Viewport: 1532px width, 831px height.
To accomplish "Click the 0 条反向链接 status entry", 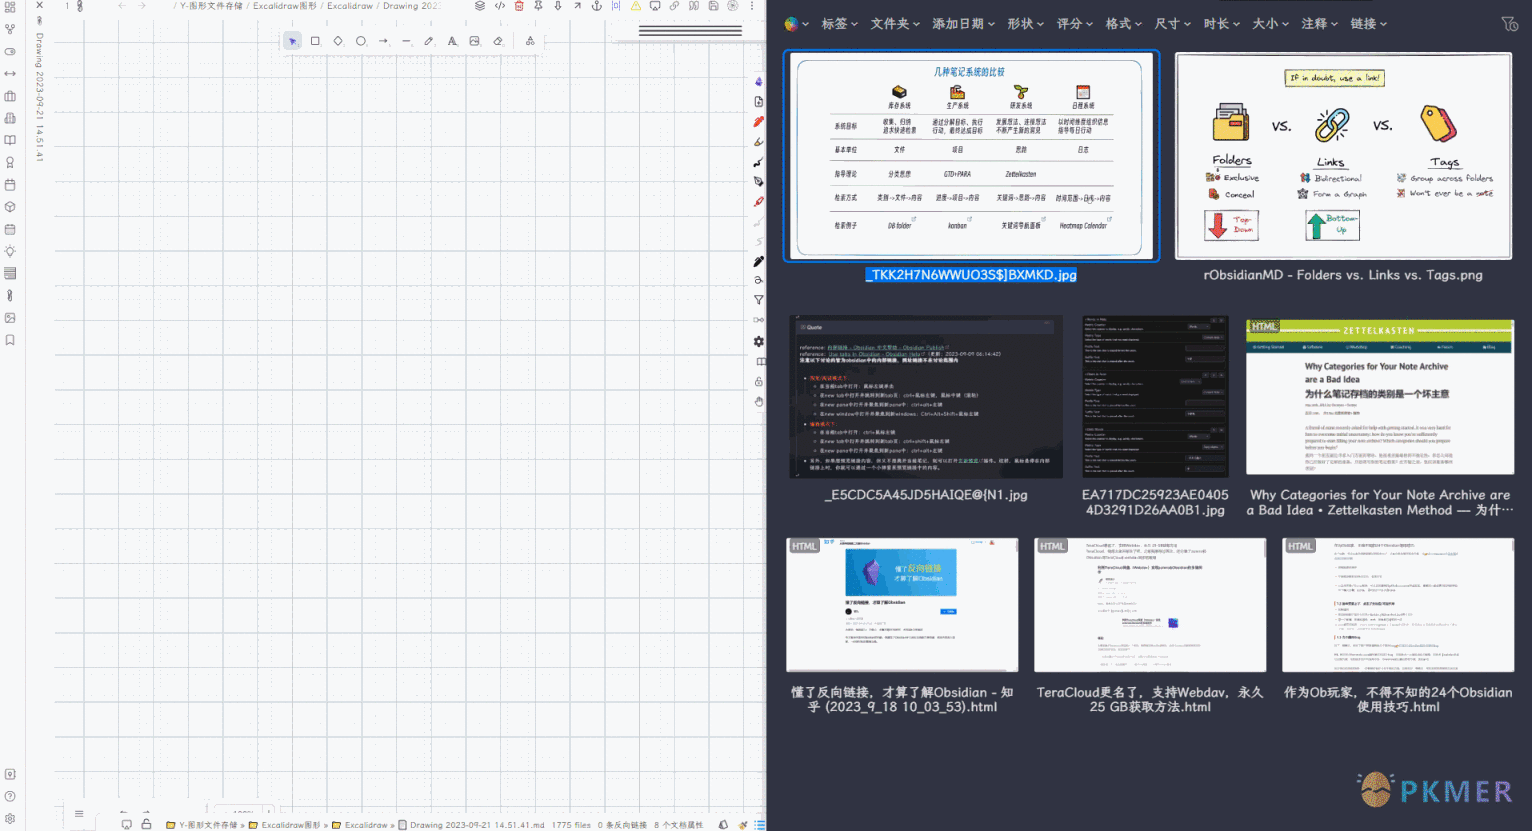I will coord(622,825).
